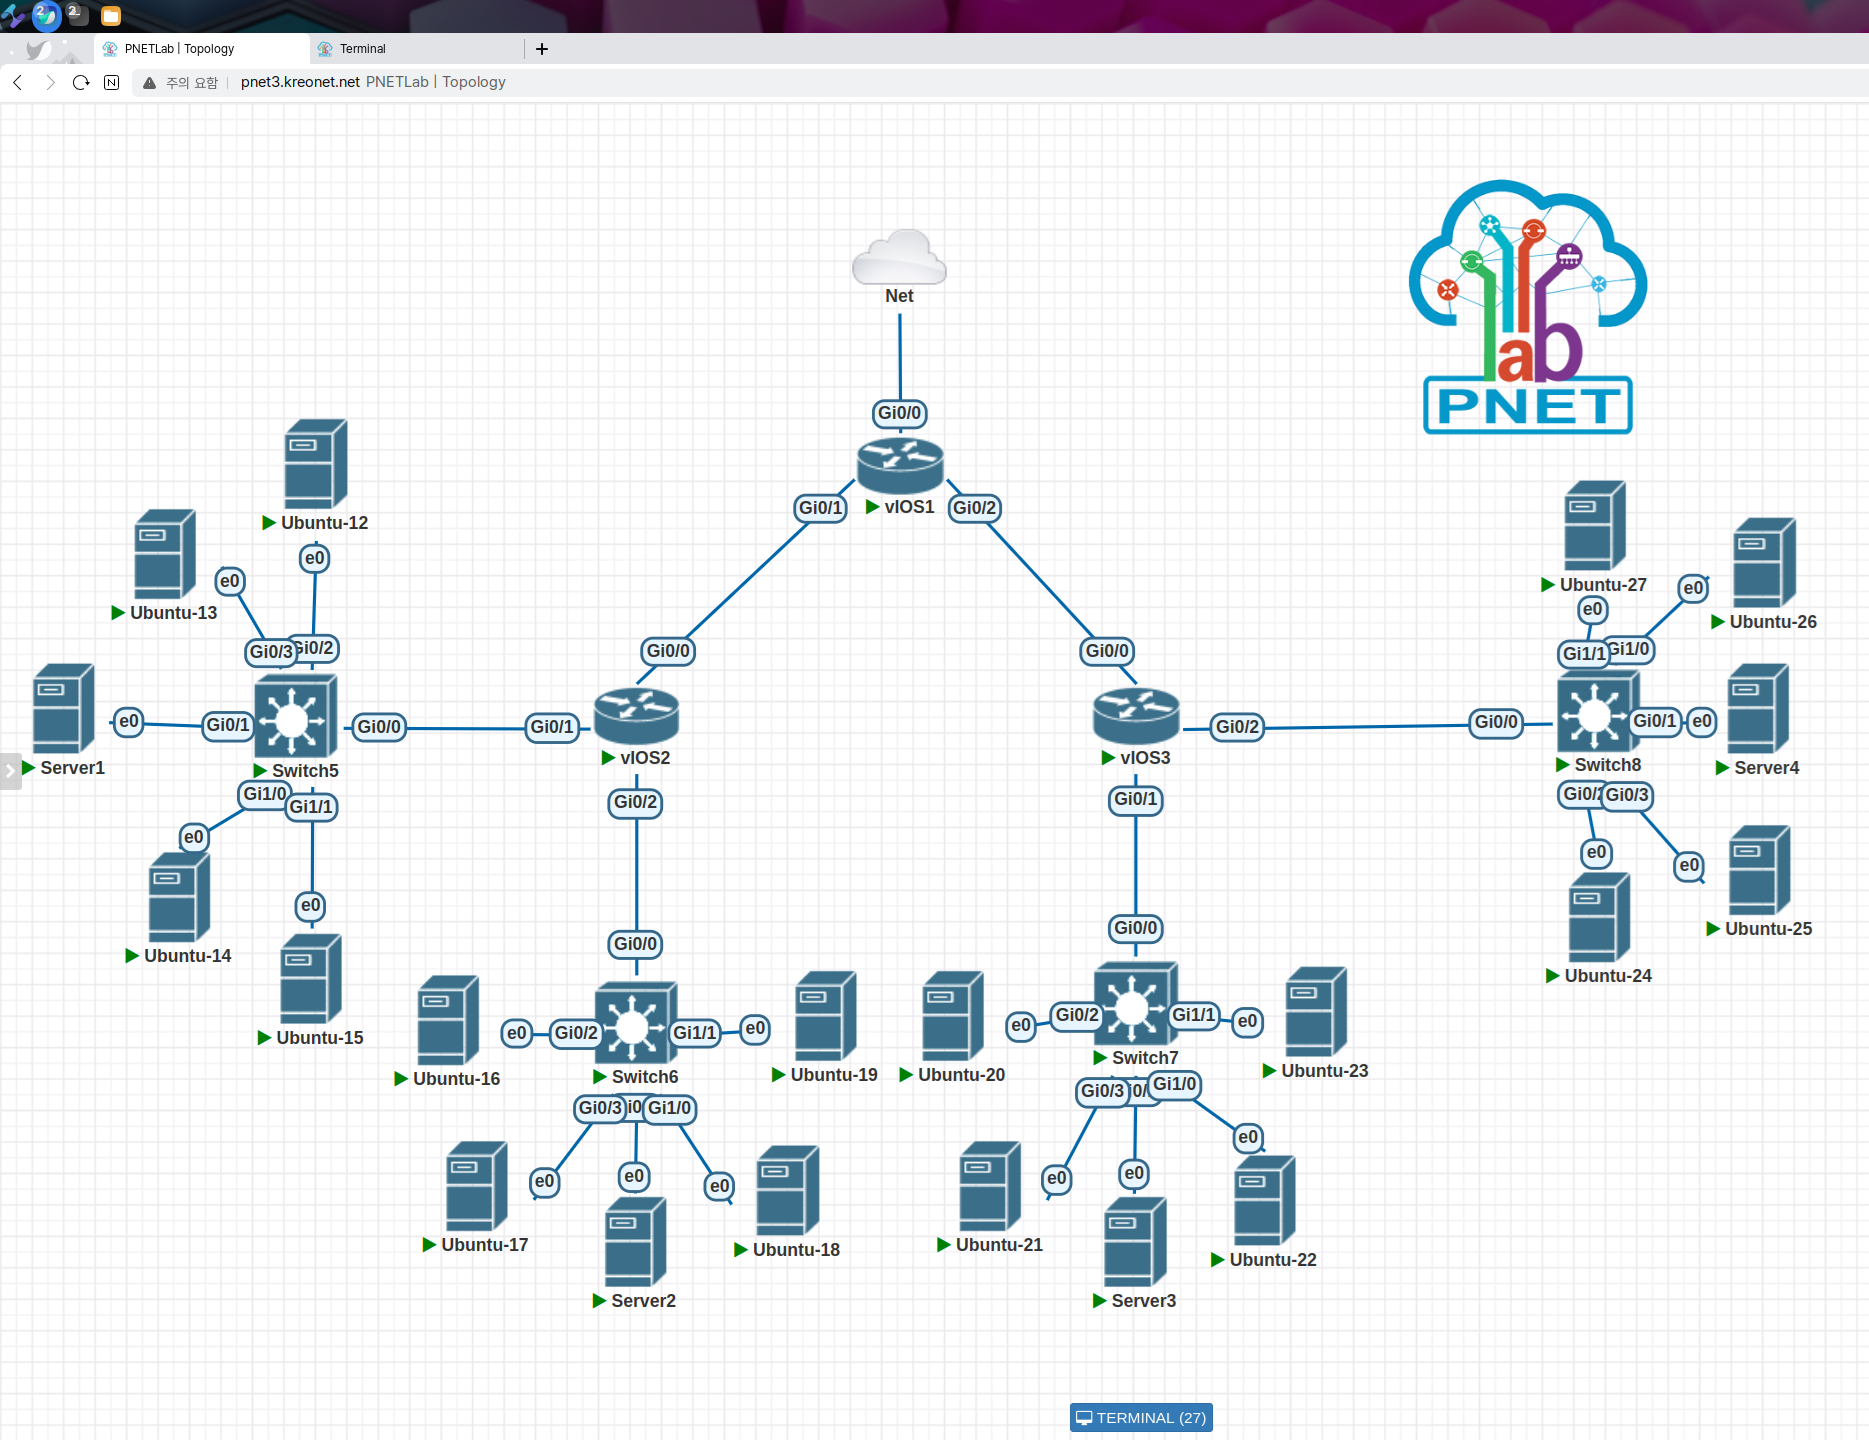
Task: Click the Ubuntu-17 host icon
Action: (476, 1186)
